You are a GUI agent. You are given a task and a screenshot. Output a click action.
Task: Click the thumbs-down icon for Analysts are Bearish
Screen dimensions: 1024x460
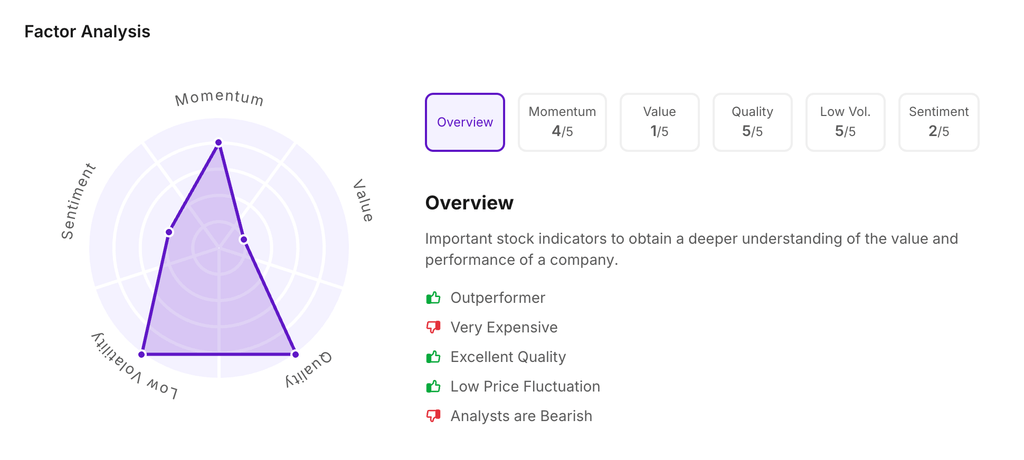tap(433, 416)
